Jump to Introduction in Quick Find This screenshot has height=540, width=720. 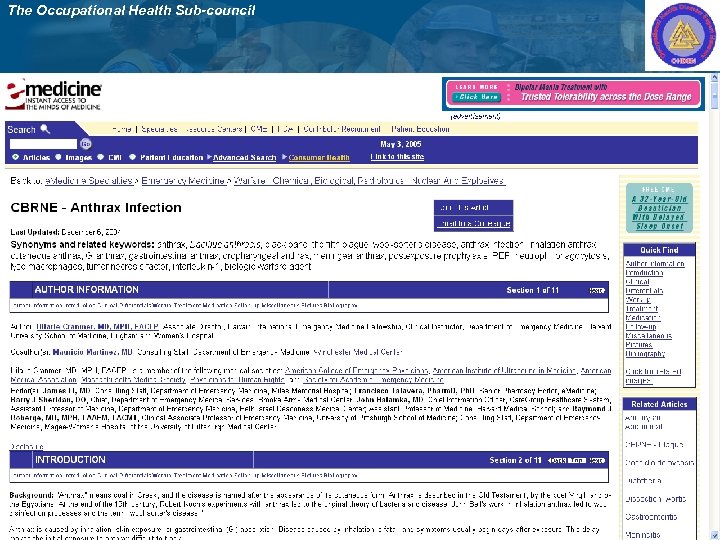pyautogui.click(x=644, y=273)
